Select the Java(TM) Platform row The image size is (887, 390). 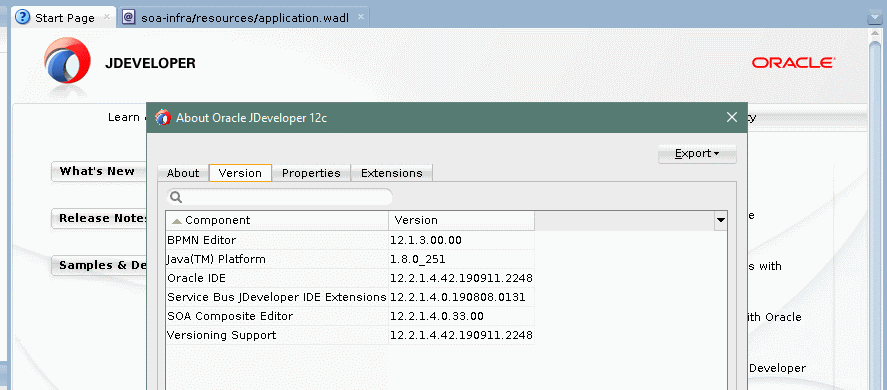click(x=350, y=259)
